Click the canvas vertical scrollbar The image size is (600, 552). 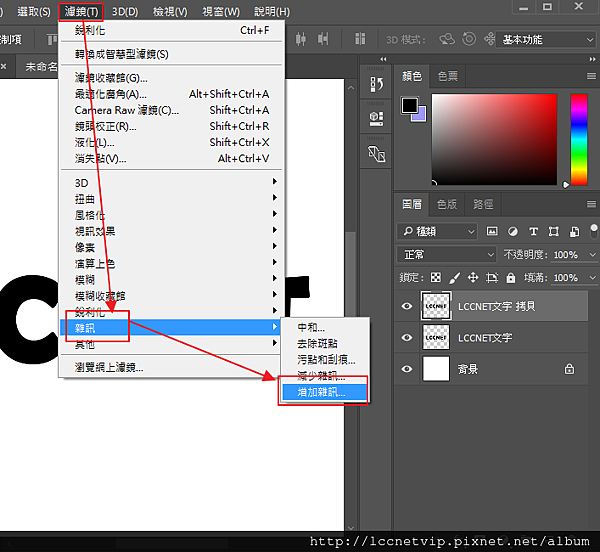click(x=351, y=306)
